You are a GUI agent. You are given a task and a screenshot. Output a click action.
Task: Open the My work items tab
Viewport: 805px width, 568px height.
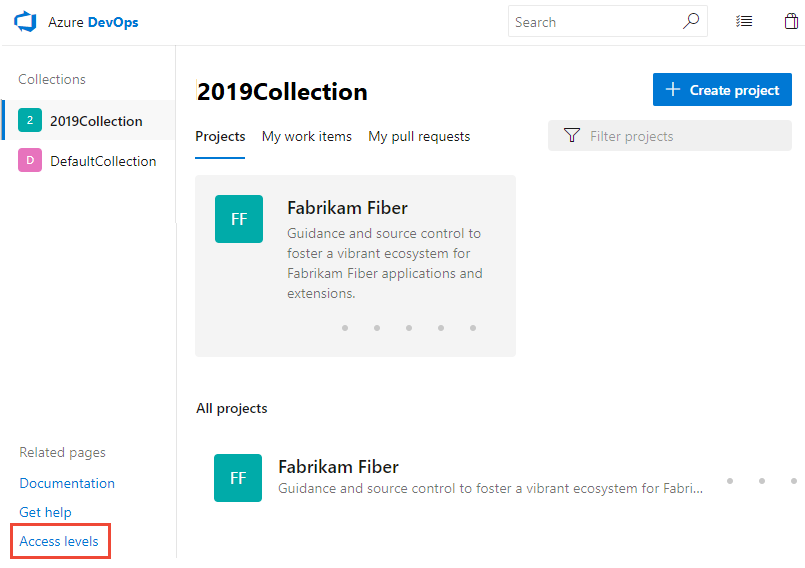(306, 136)
